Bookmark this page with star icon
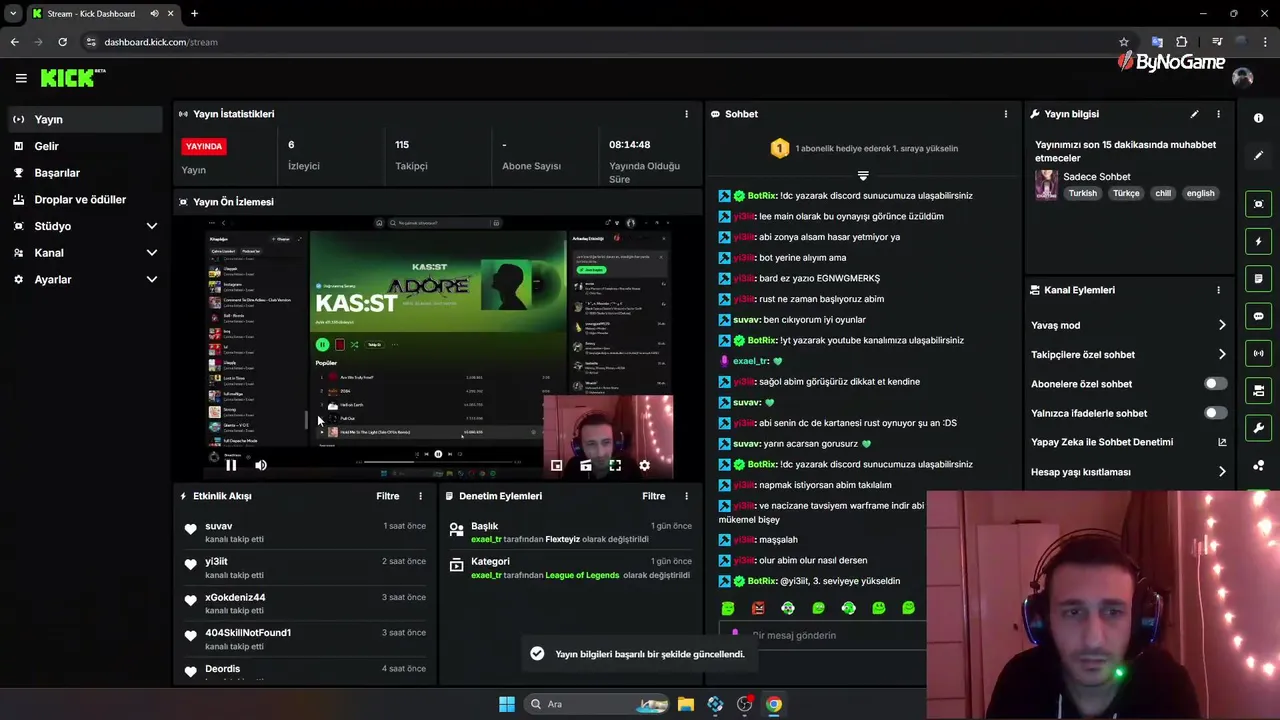The image size is (1280, 720). [x=1124, y=42]
